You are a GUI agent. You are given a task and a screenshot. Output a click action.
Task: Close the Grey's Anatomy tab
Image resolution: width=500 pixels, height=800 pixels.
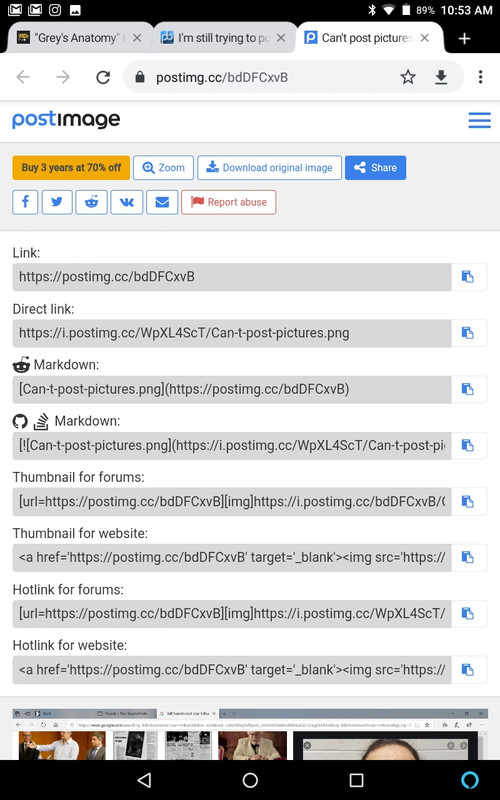pyautogui.click(x=137, y=38)
